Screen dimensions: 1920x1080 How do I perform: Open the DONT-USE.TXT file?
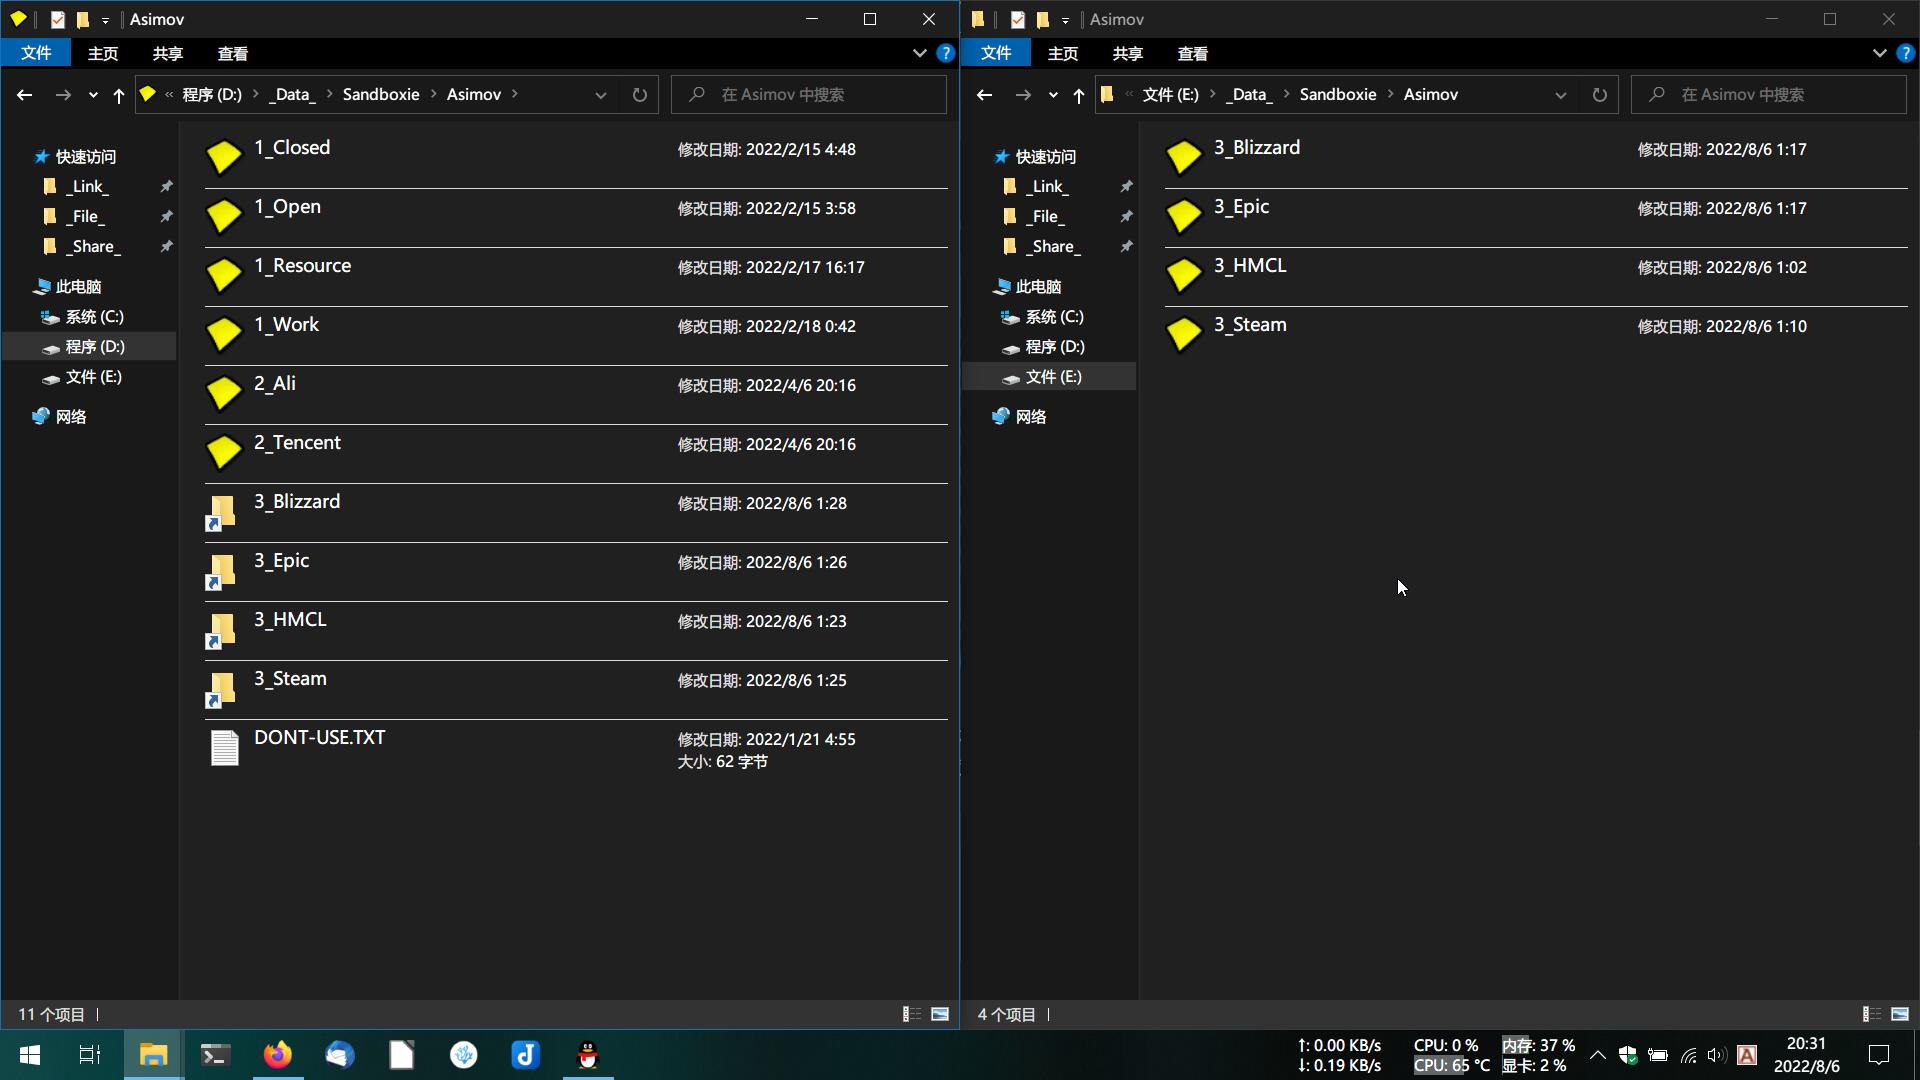click(319, 738)
